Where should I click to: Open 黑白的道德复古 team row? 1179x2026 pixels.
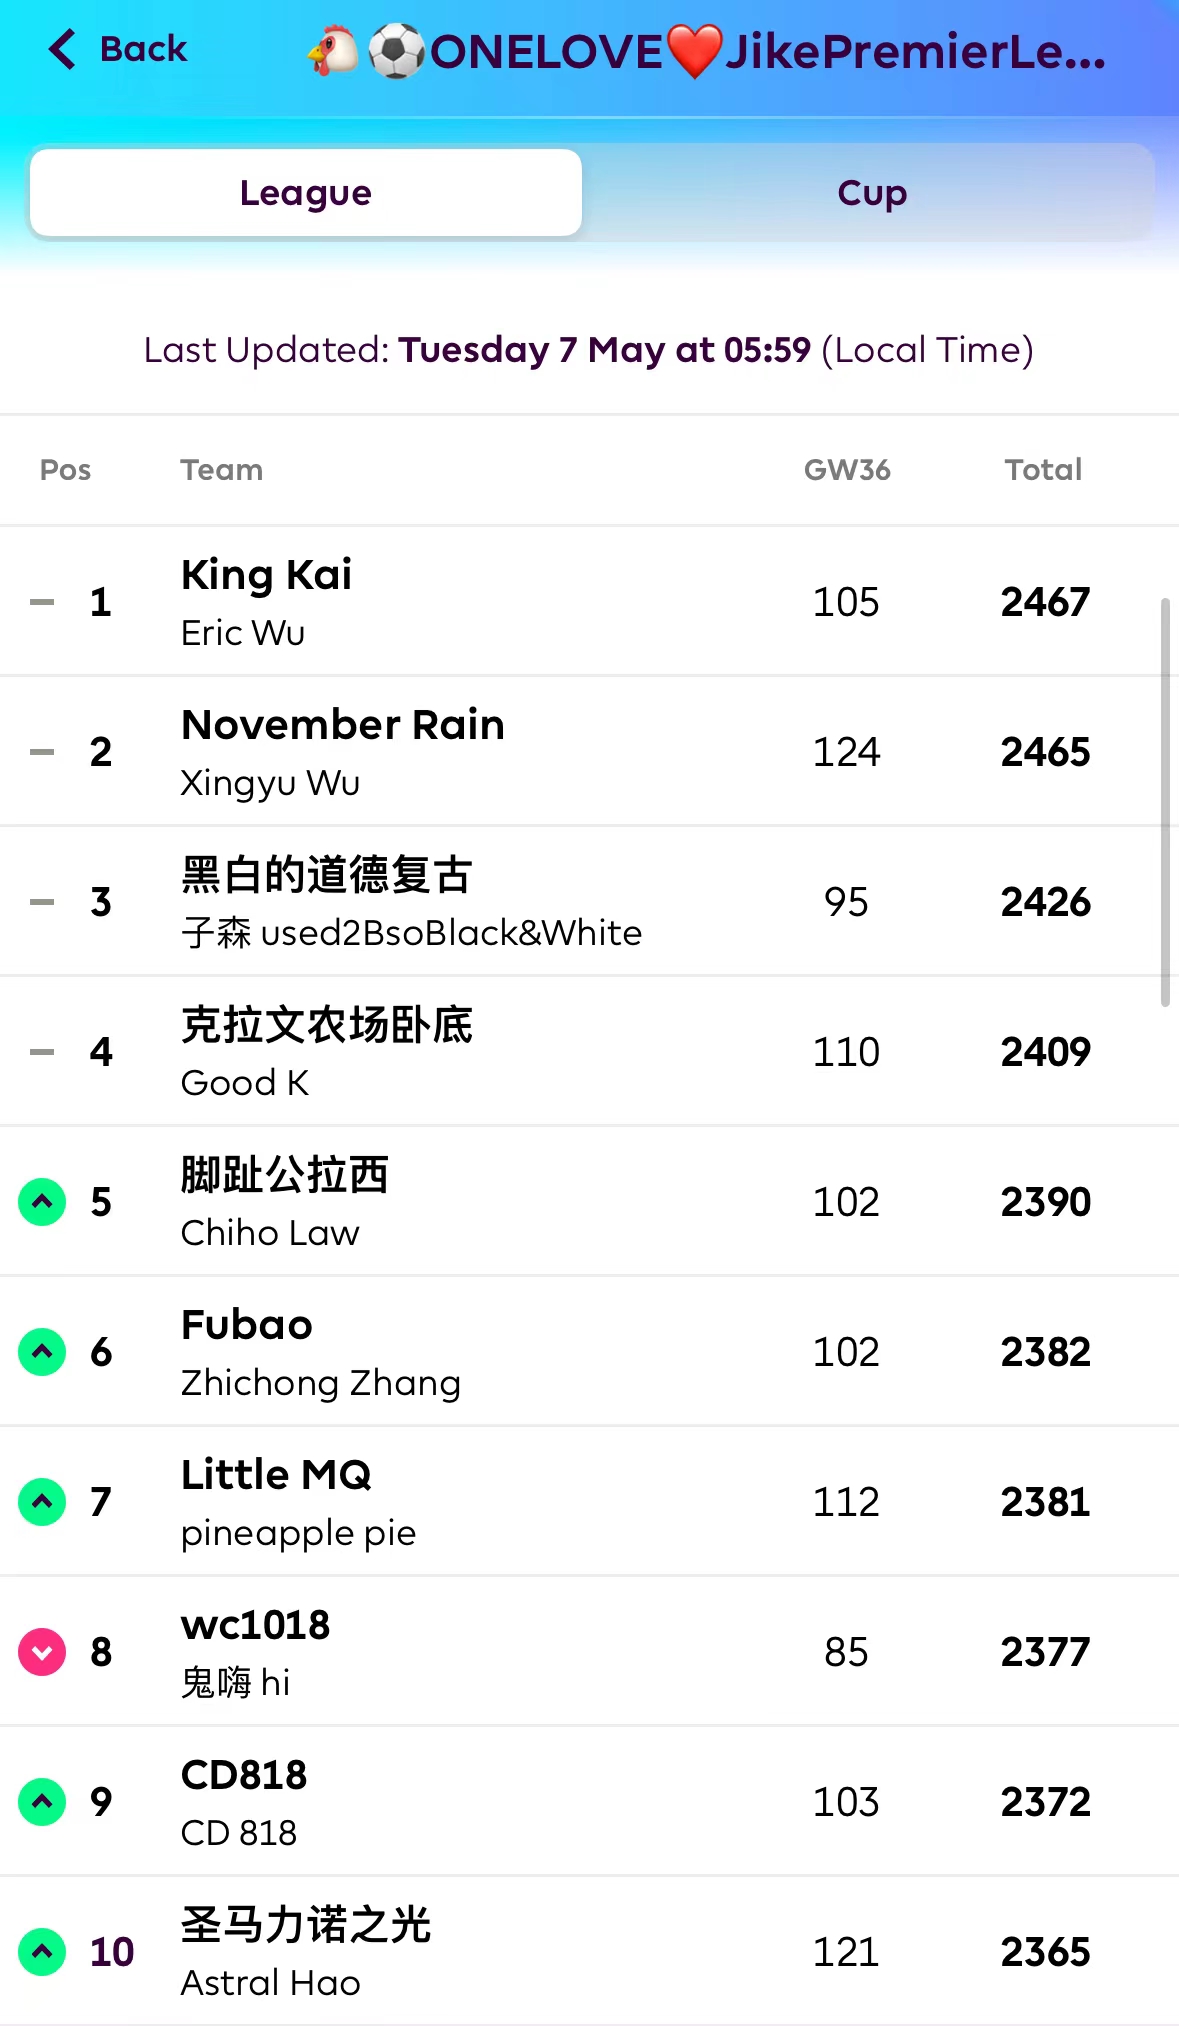tap(326, 876)
